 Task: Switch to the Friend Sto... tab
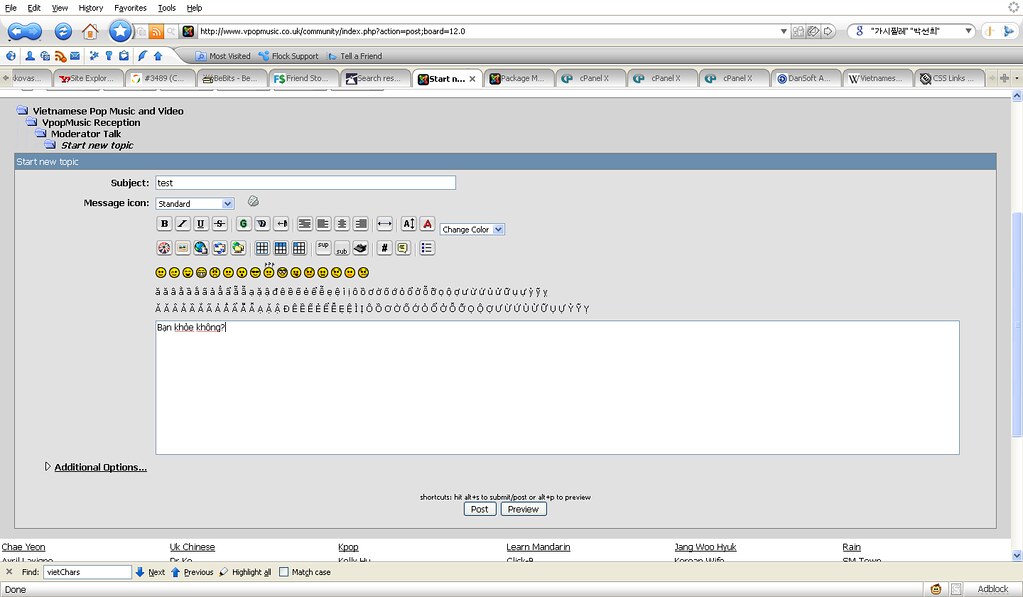[x=303, y=78]
